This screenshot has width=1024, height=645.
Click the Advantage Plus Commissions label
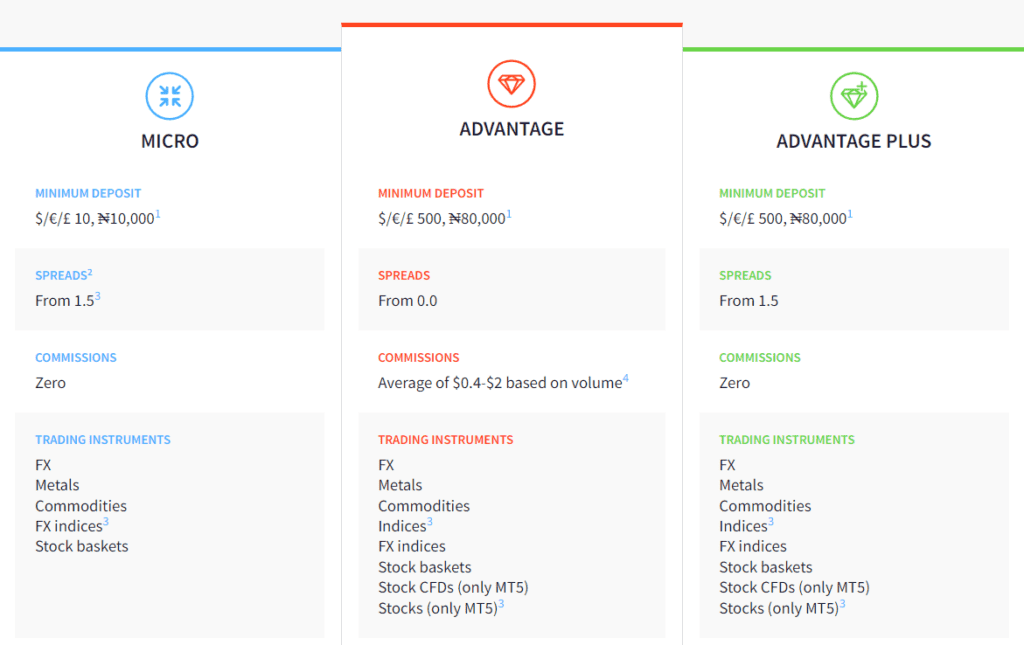(x=760, y=358)
